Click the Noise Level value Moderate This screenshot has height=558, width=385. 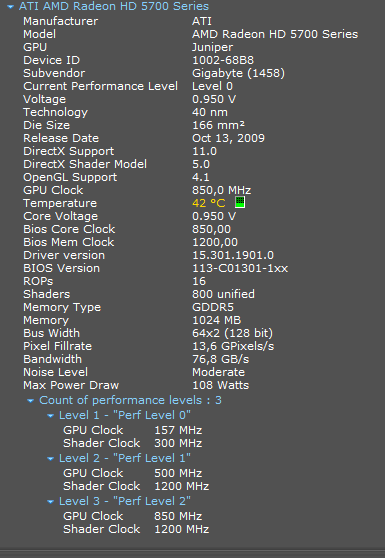tap(218, 372)
